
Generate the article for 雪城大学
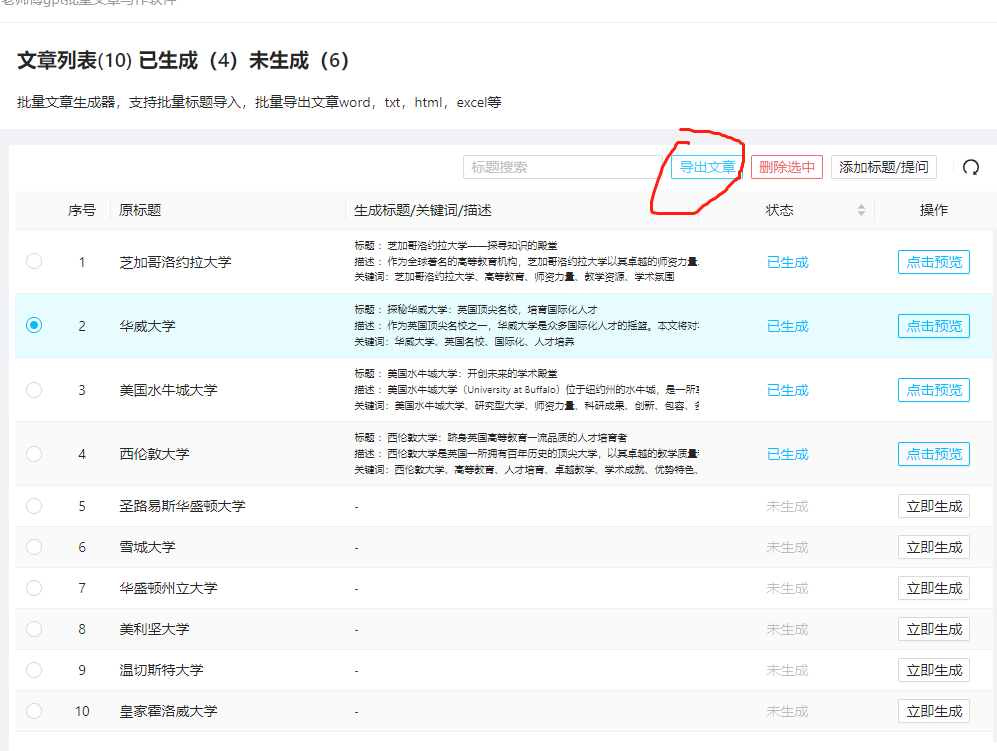[x=933, y=547]
